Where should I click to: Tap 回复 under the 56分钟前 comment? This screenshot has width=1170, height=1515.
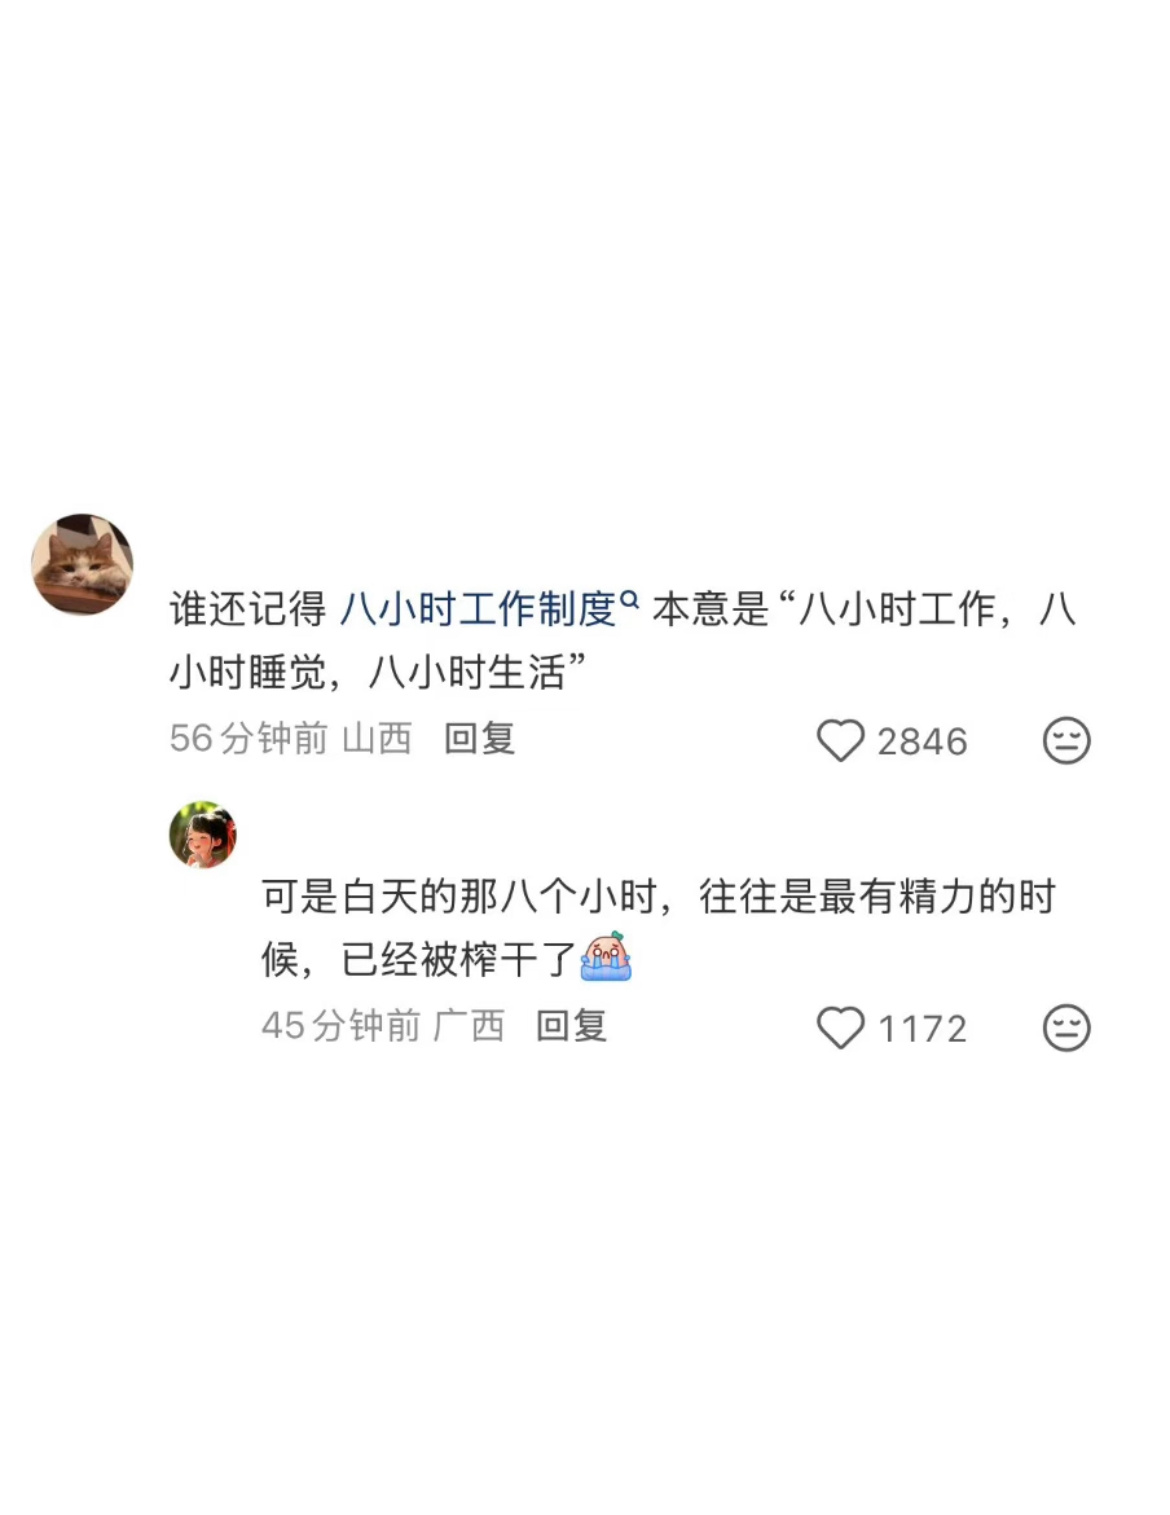(x=479, y=739)
